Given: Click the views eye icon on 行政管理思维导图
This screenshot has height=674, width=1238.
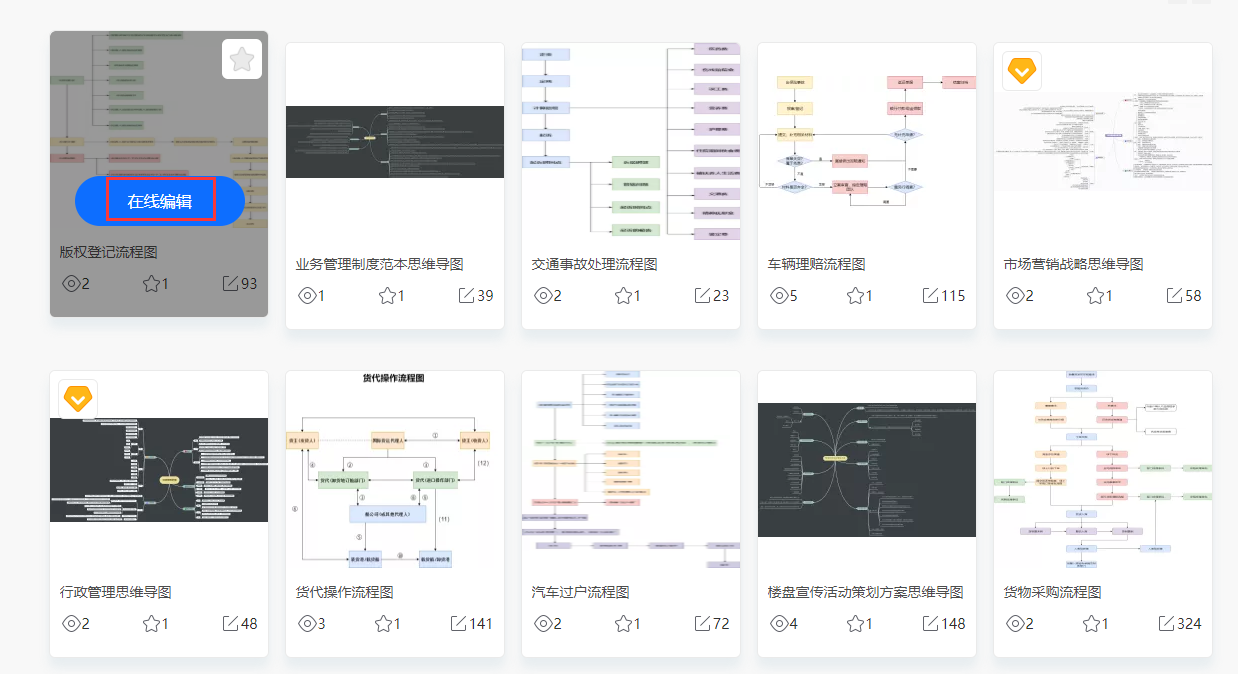Looking at the screenshot, I should pos(71,623).
